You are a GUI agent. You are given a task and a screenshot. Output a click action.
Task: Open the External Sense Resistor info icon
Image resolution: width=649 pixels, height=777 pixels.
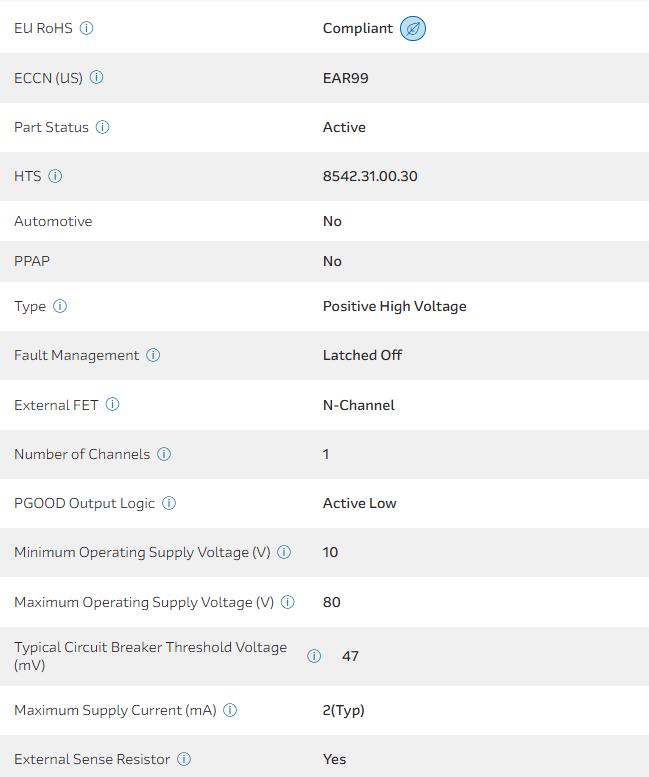[184, 759]
